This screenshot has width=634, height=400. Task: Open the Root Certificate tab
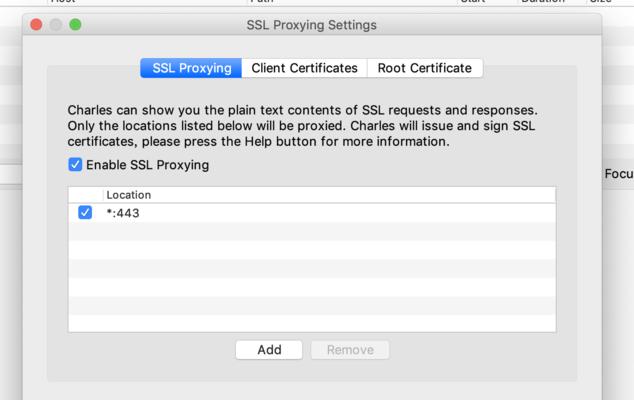click(x=425, y=68)
